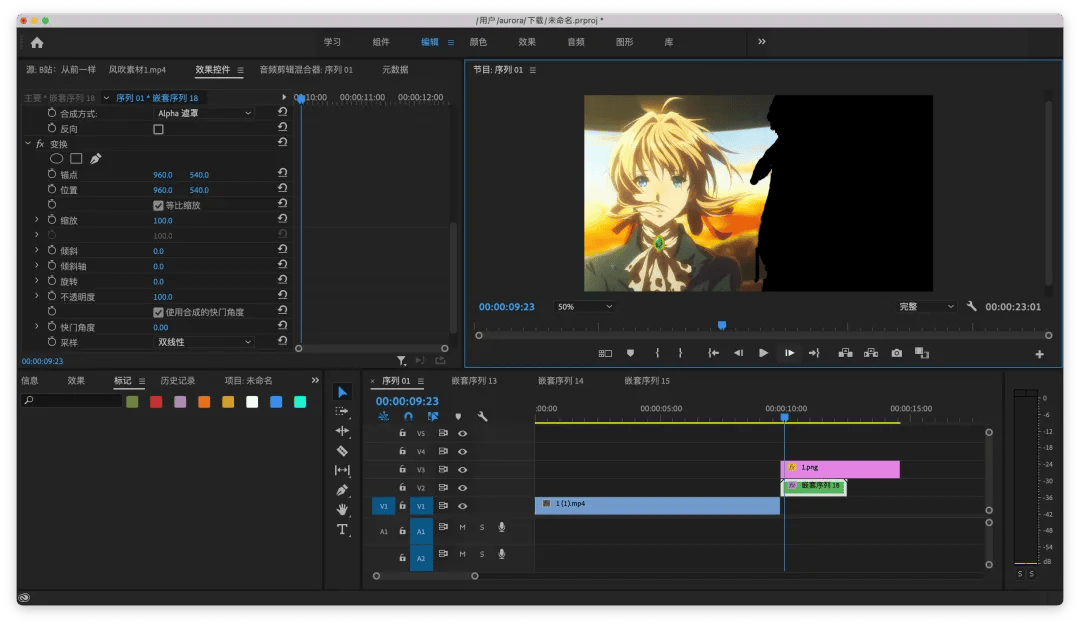This screenshot has height=625, width=1080.
Task: Collapse the 变换 effect group
Action: pos(28,143)
